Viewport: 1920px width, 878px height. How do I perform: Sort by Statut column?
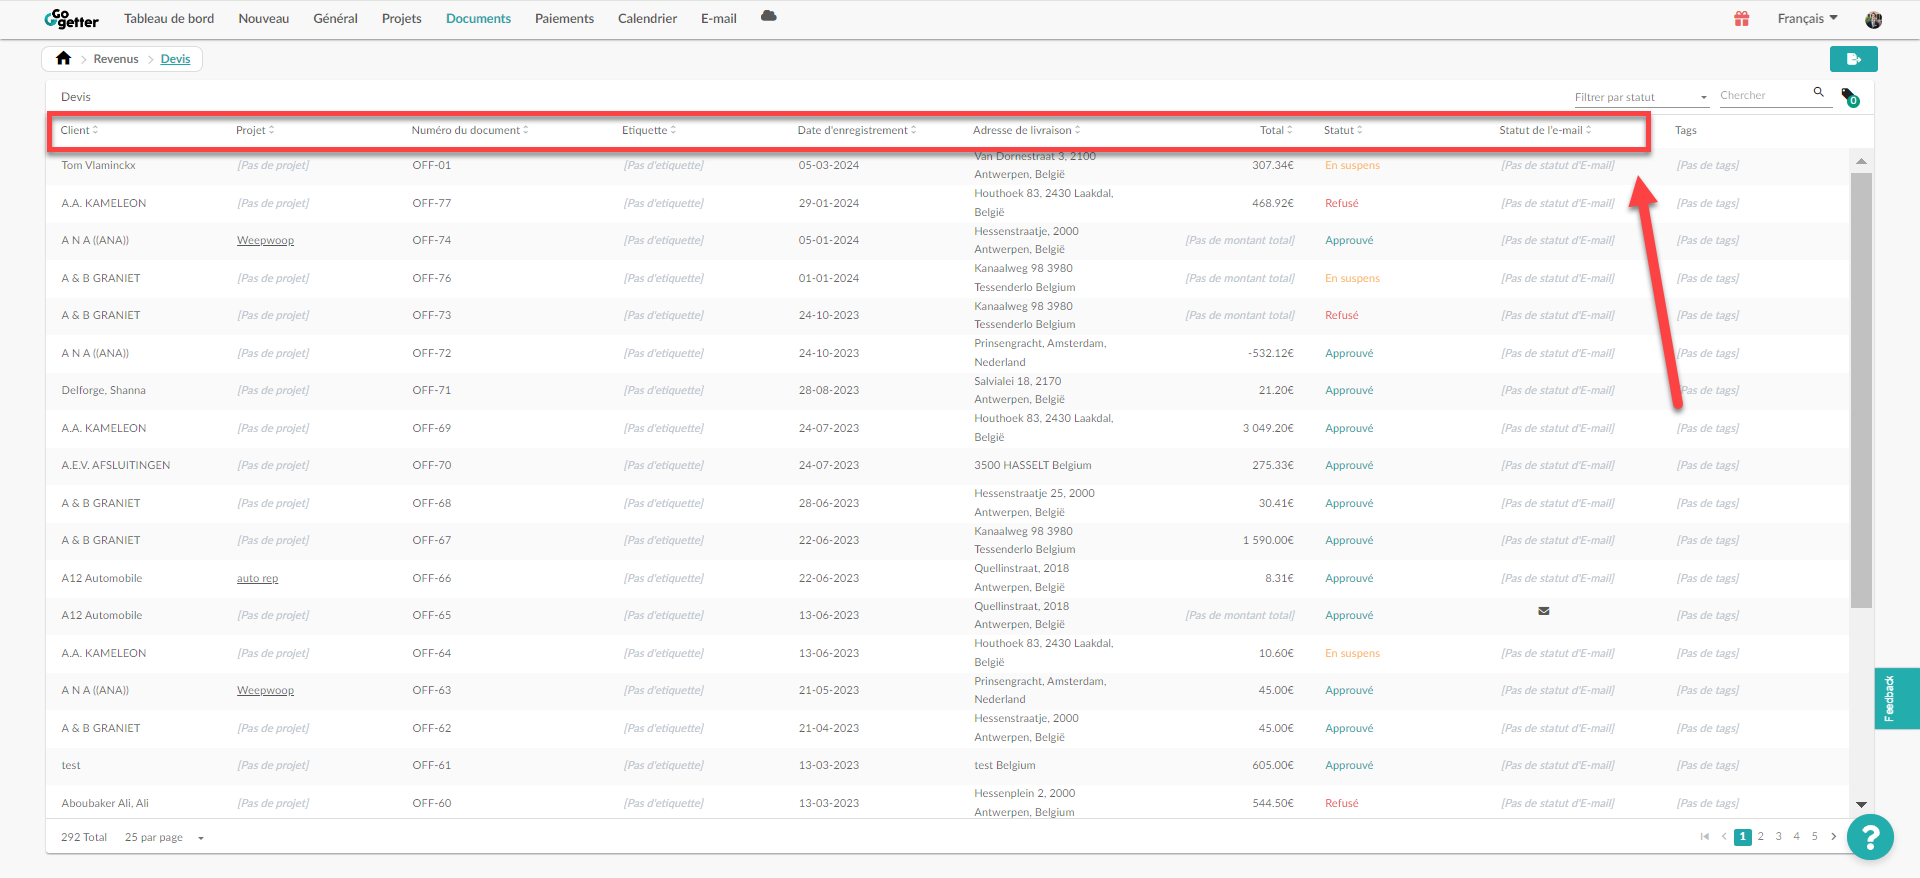pos(1343,130)
